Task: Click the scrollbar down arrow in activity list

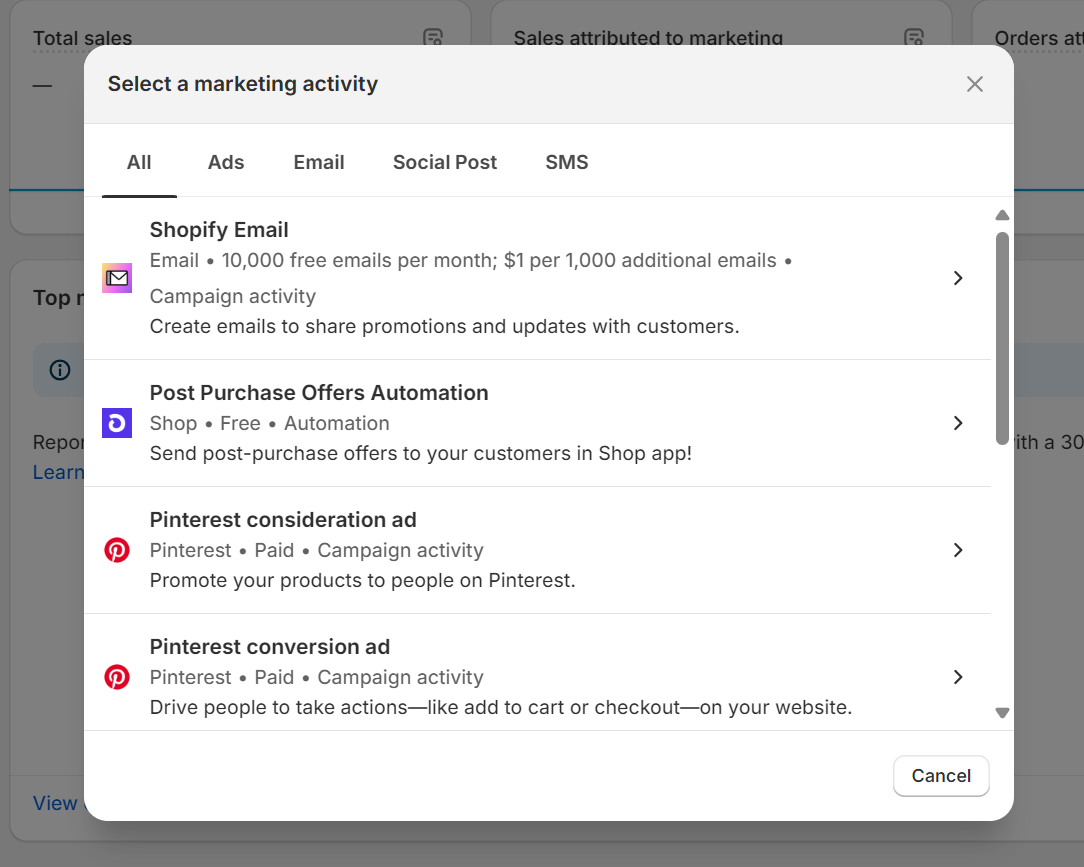Action: 1002,713
